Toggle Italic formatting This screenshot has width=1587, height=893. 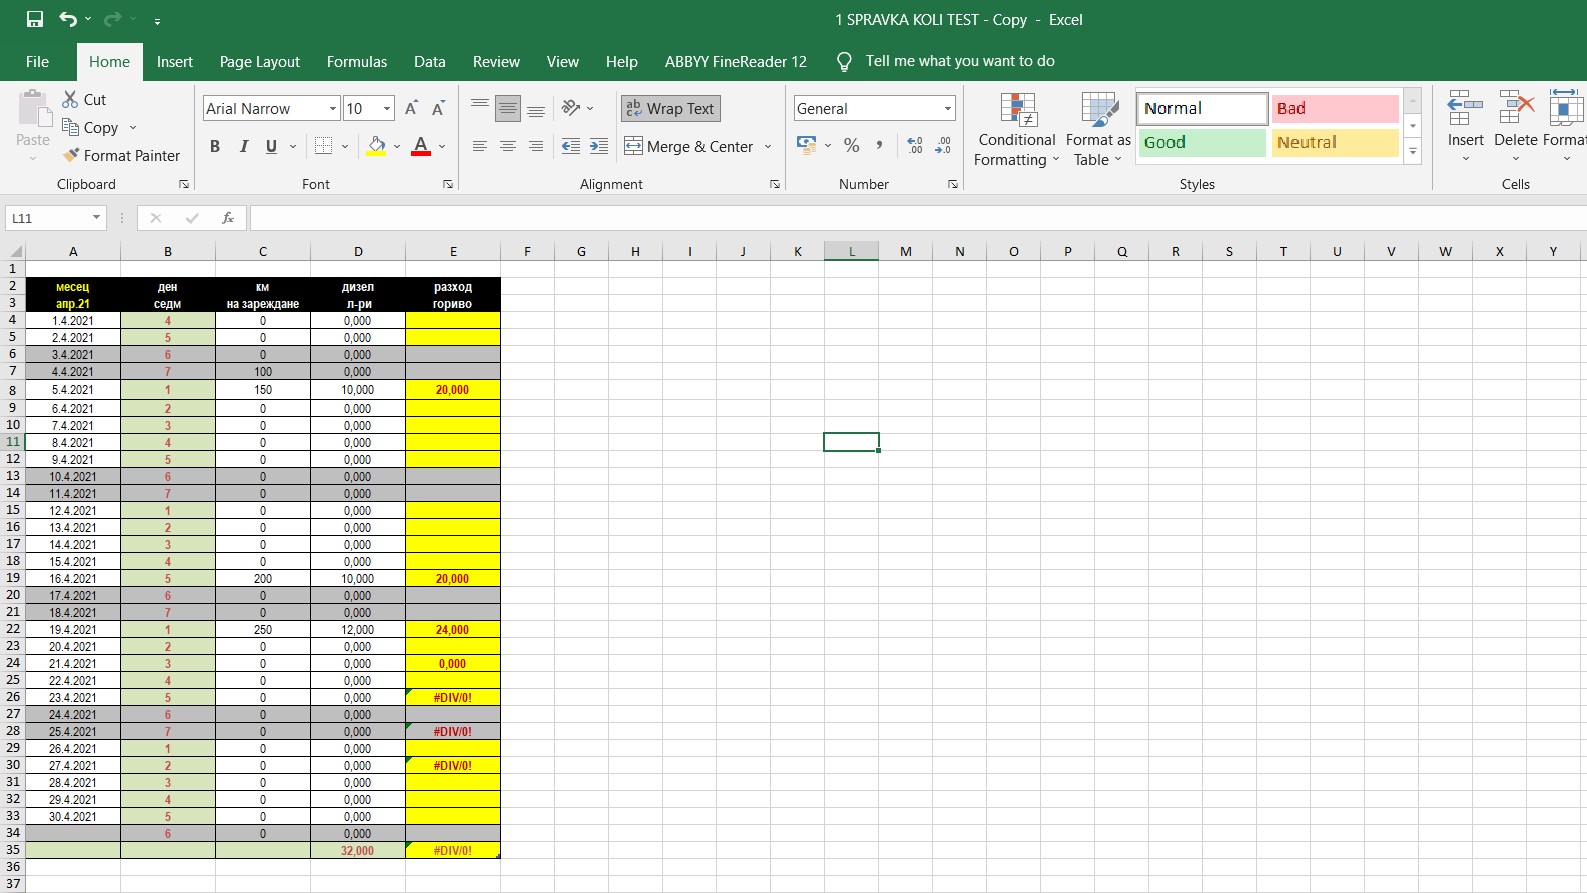click(x=243, y=146)
